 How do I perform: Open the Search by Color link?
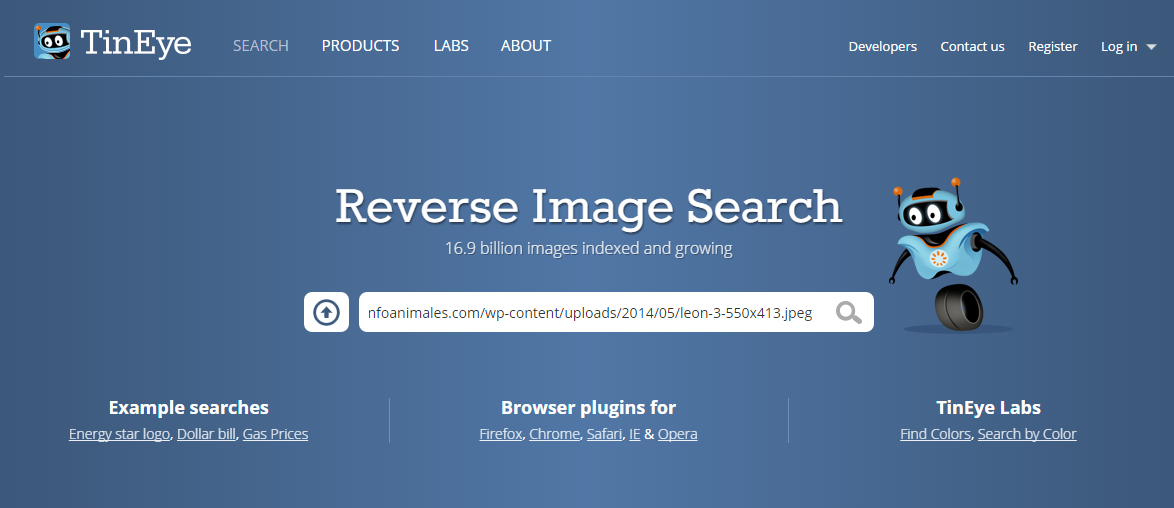(1027, 434)
